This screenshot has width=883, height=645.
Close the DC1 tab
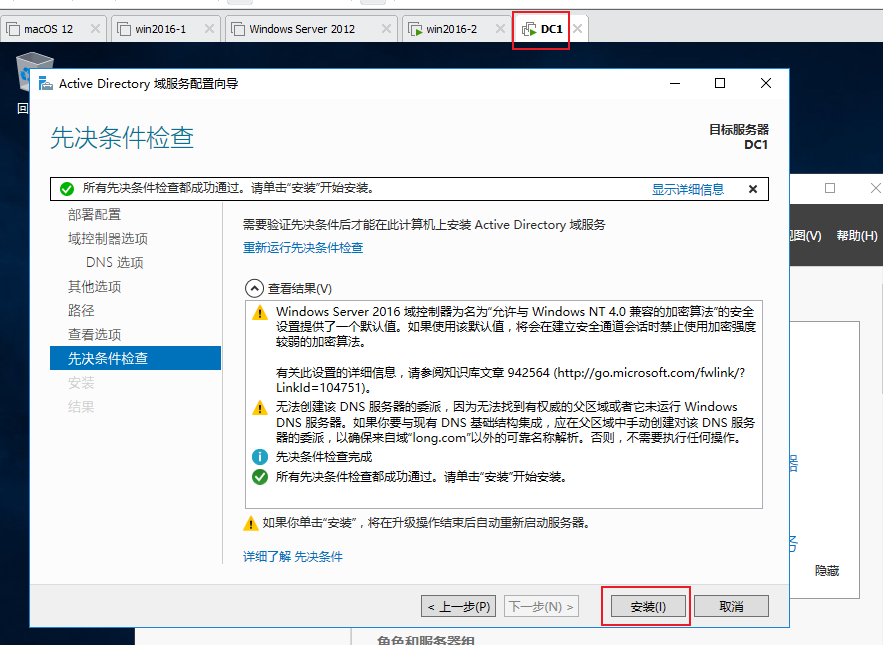click(x=577, y=29)
